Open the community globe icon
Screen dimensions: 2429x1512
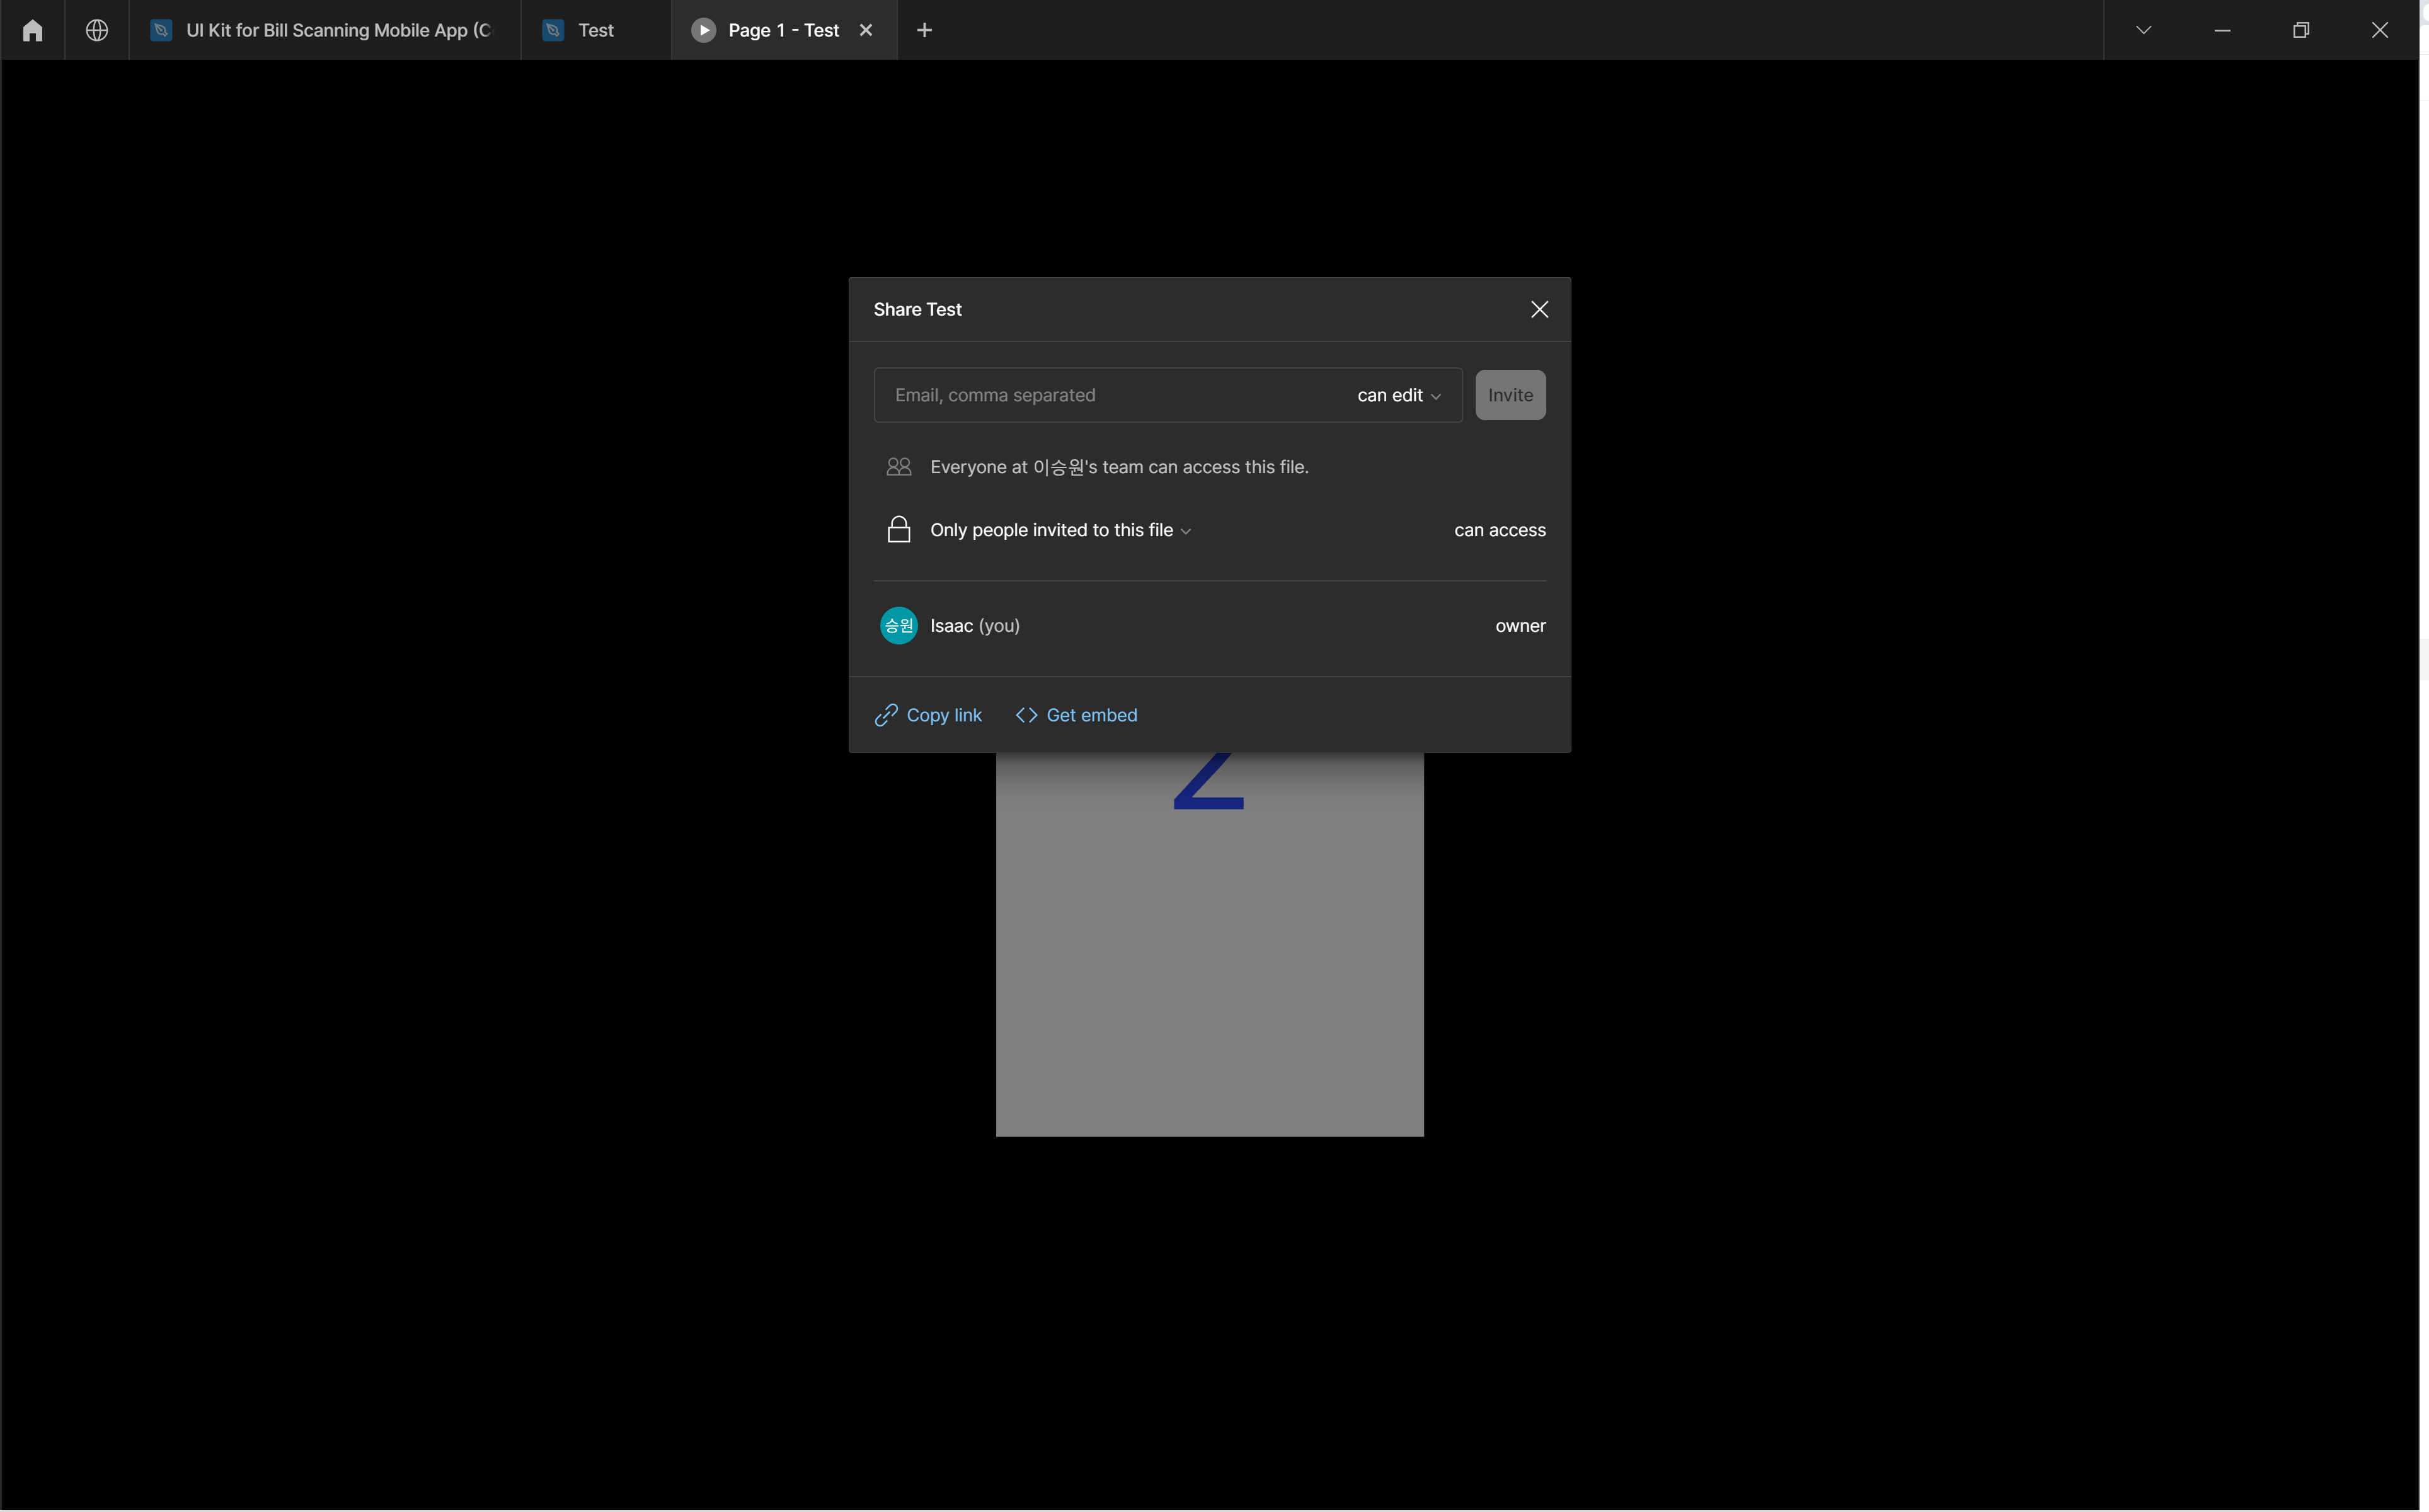97,30
